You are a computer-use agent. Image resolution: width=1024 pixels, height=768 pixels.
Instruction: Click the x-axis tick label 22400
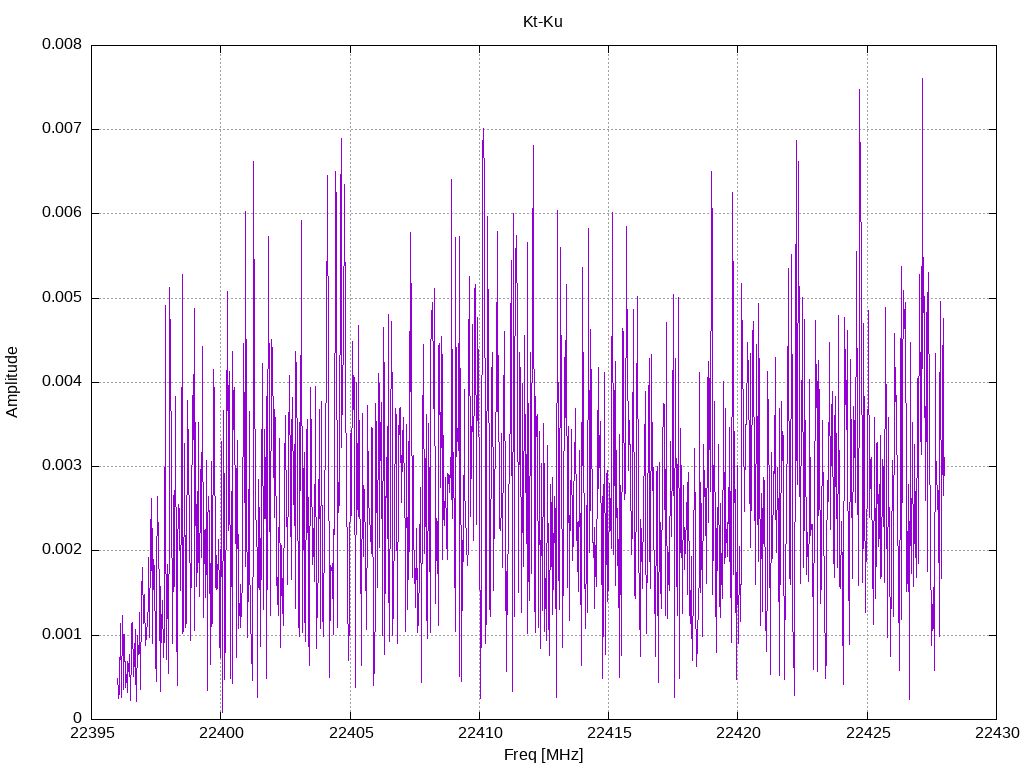(x=221, y=733)
